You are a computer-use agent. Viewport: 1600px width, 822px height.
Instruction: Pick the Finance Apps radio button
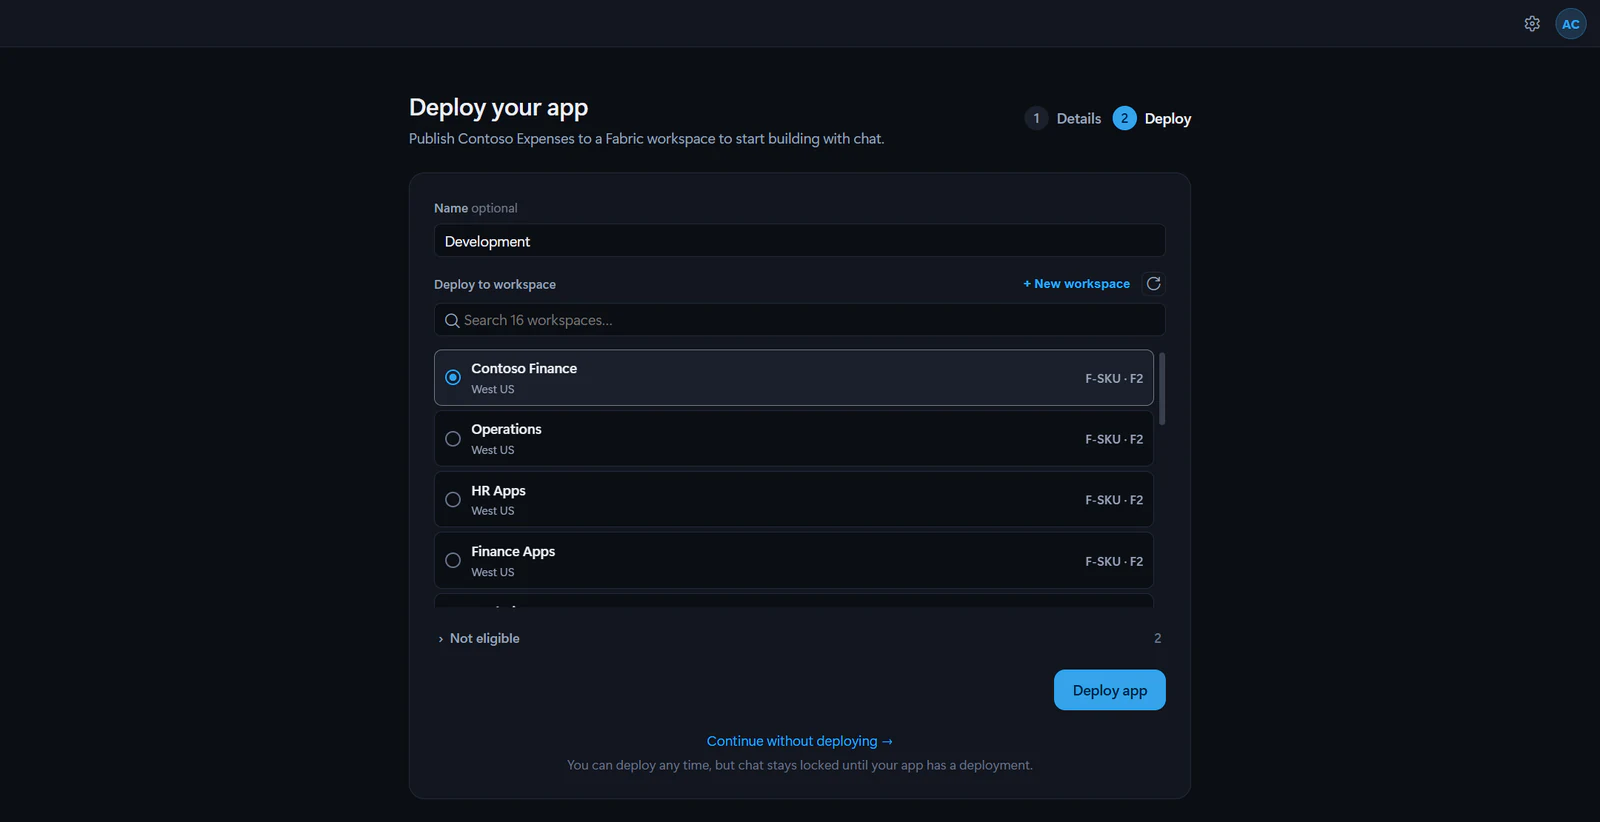(x=453, y=561)
